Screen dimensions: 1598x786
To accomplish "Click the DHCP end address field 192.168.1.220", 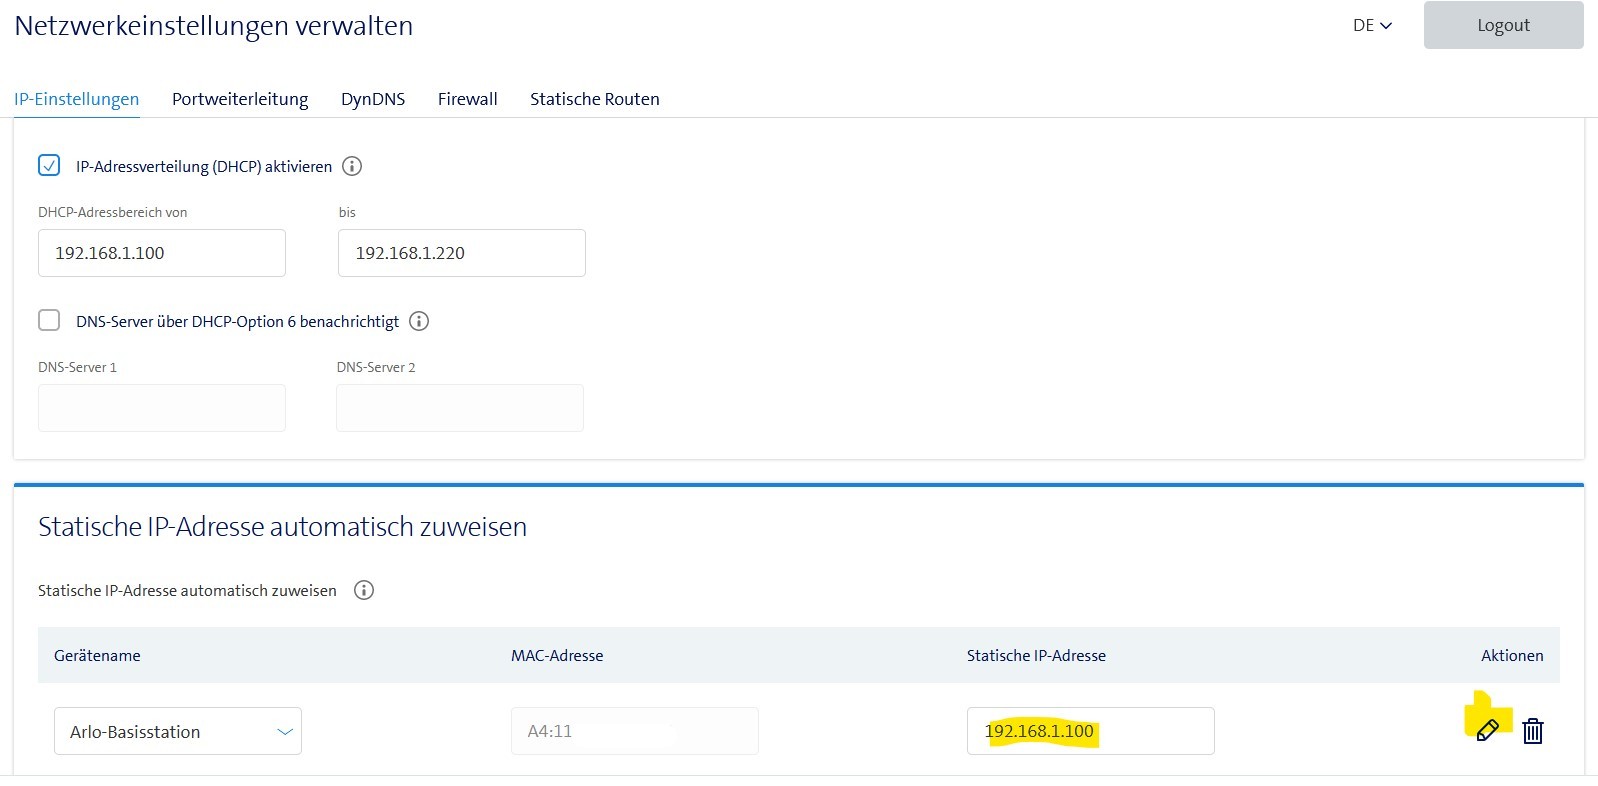I will point(461,254).
